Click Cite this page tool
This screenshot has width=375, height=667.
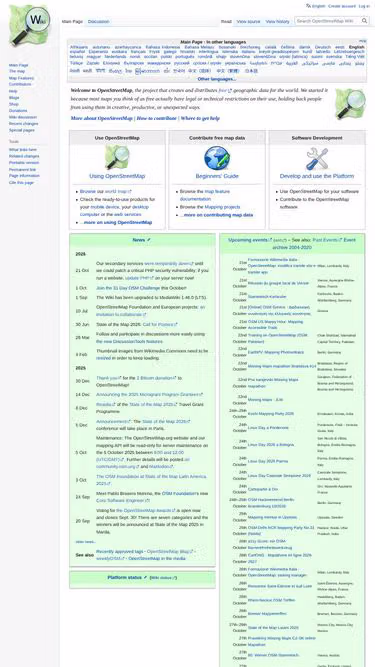pyautogui.click(x=21, y=182)
